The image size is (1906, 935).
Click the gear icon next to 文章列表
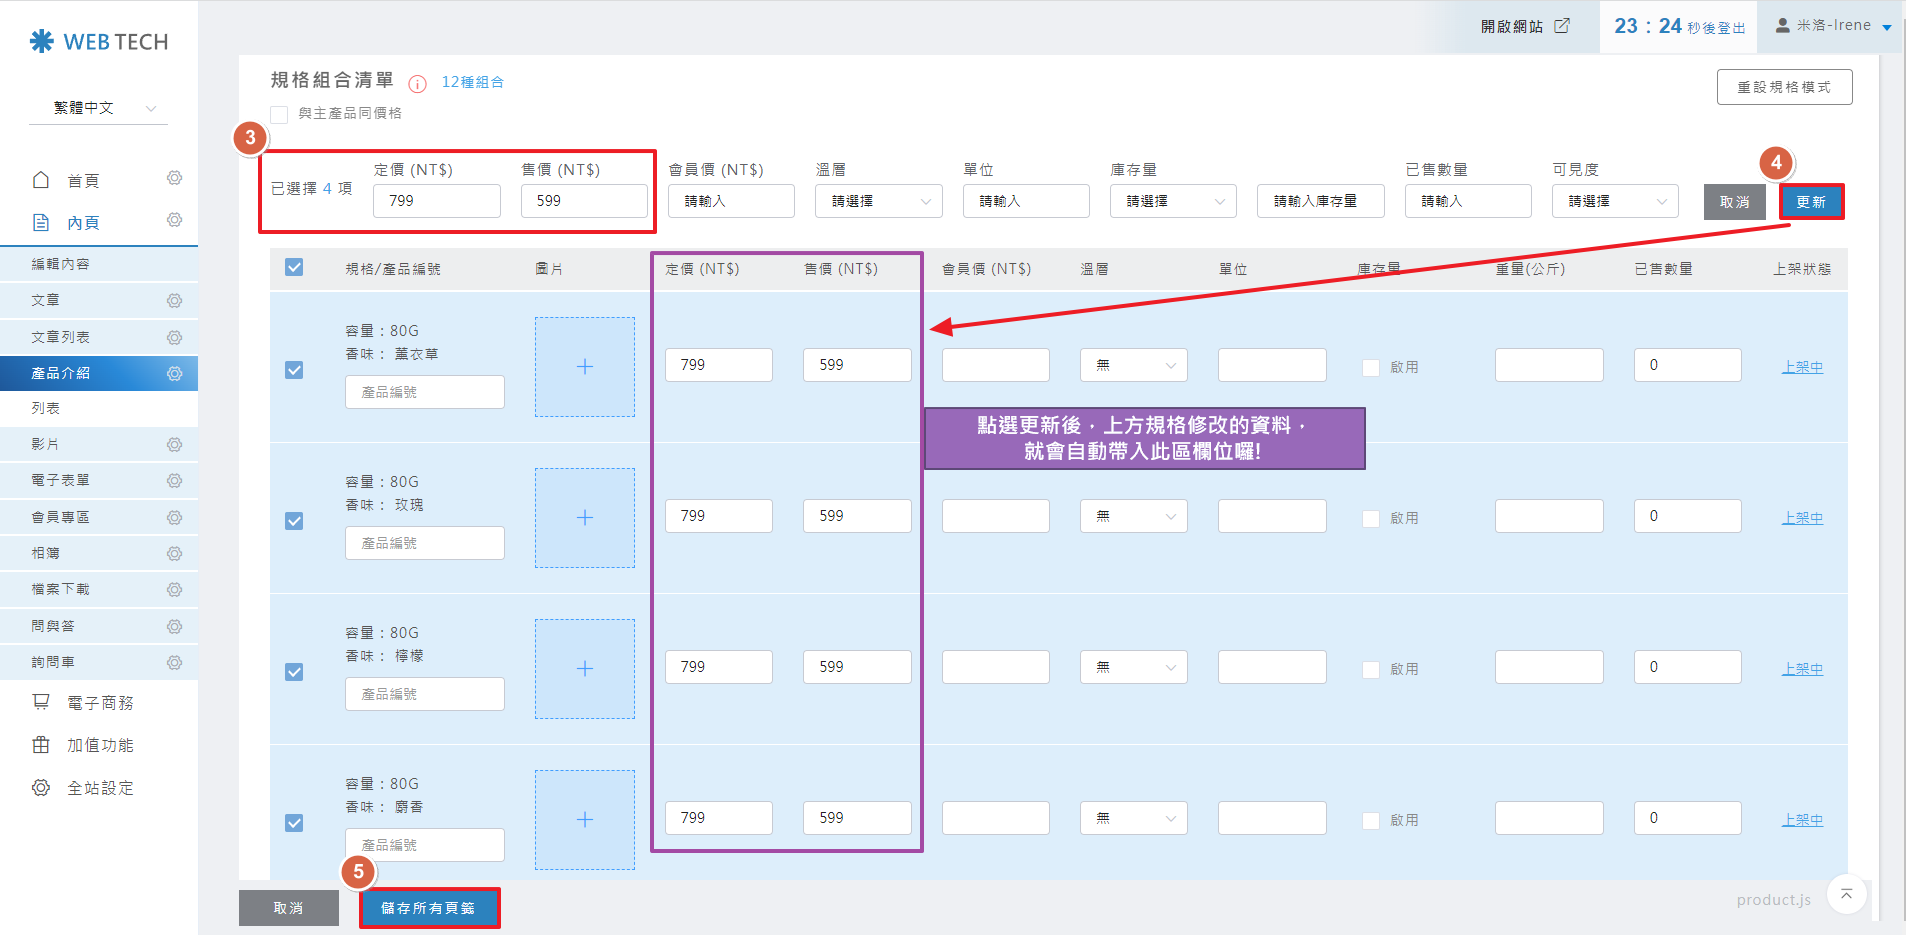(174, 337)
